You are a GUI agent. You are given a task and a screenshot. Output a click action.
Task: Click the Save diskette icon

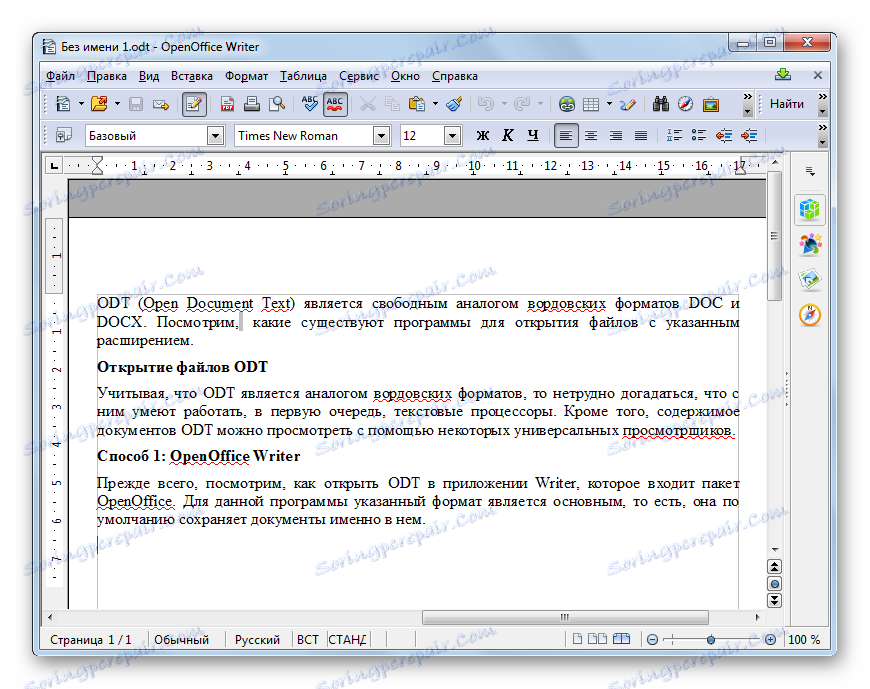[136, 104]
